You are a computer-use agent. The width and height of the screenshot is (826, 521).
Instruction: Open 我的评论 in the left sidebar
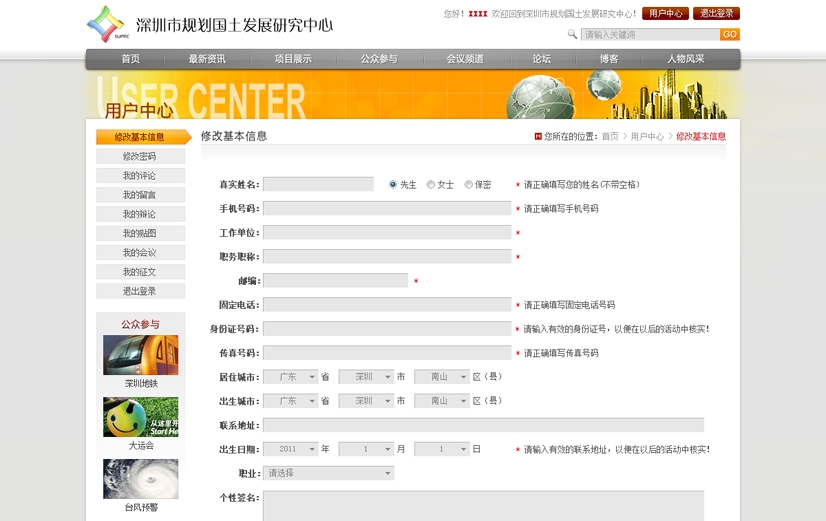pyautogui.click(x=140, y=176)
